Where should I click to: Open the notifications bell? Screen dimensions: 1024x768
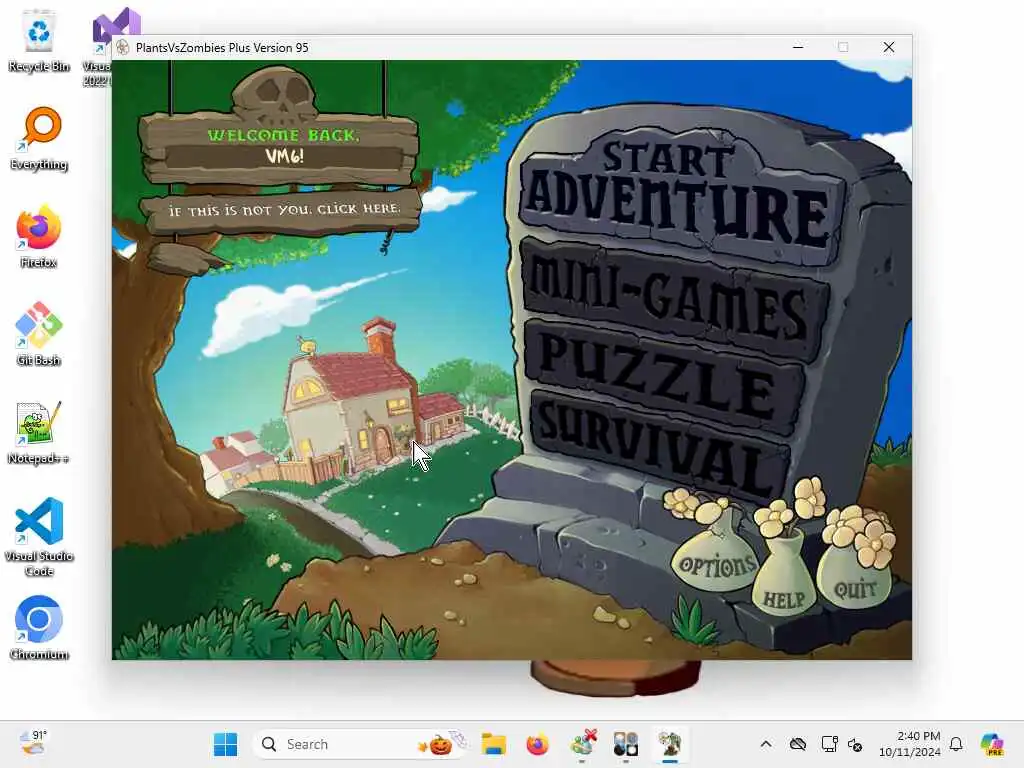tap(956, 744)
